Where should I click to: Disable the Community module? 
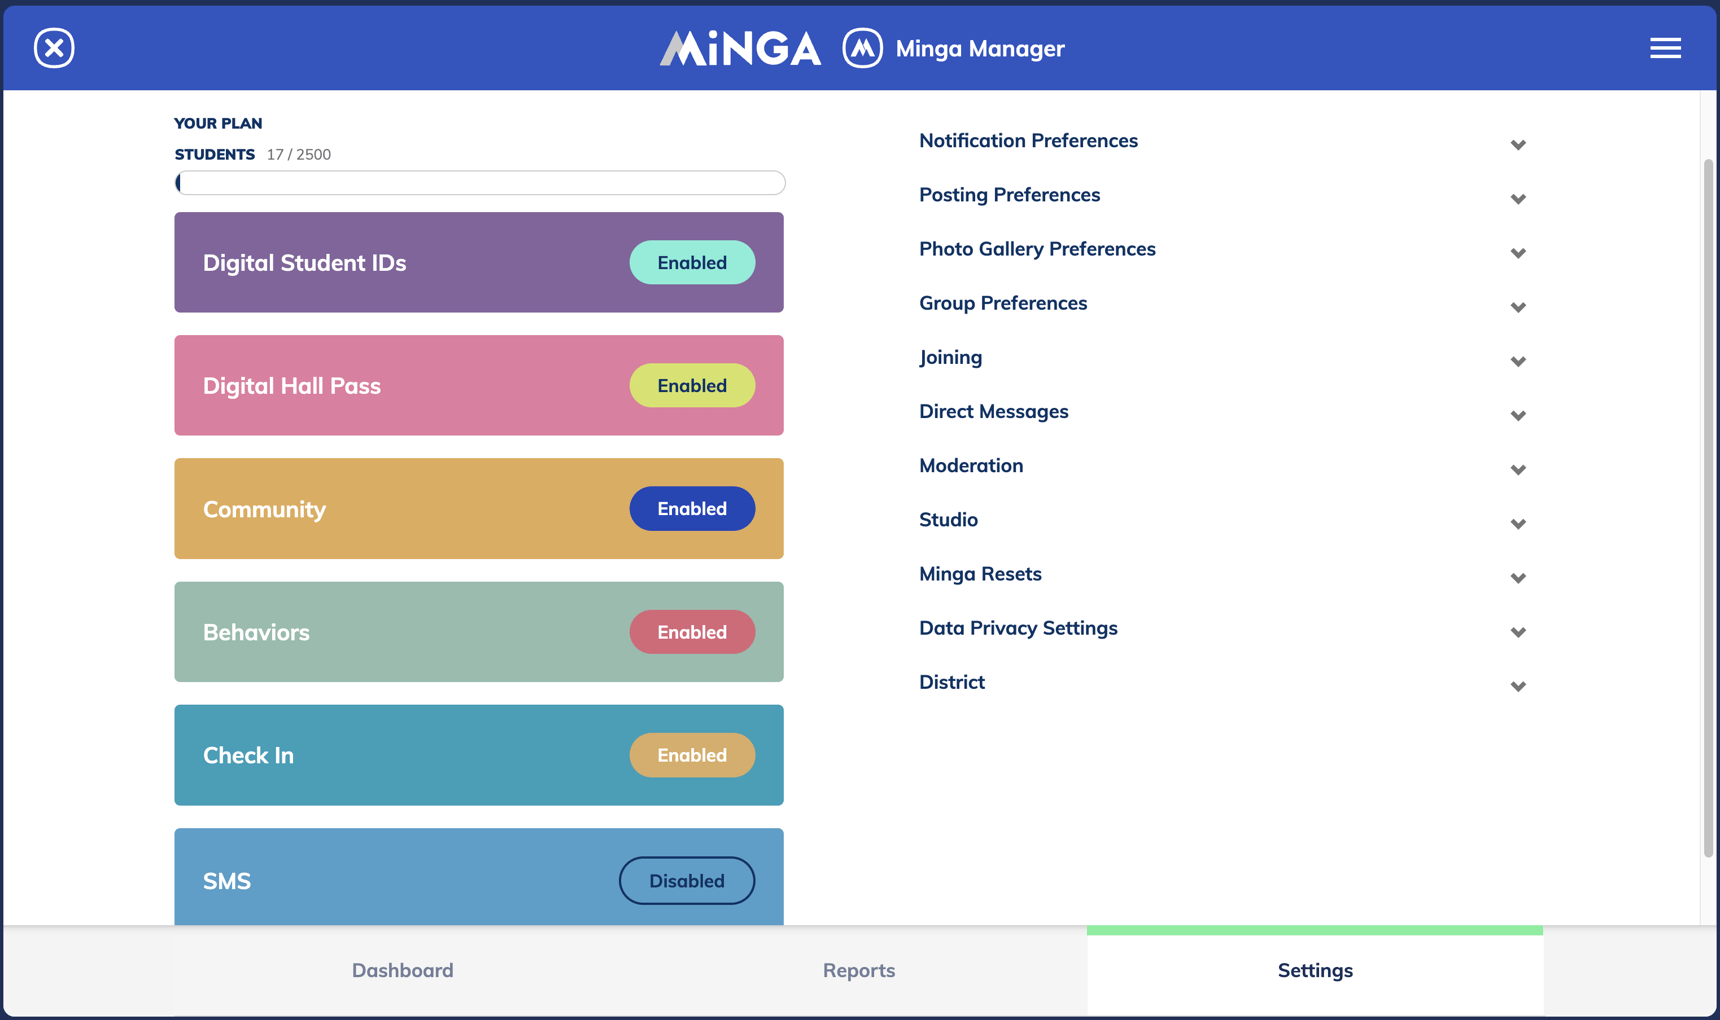tap(692, 508)
